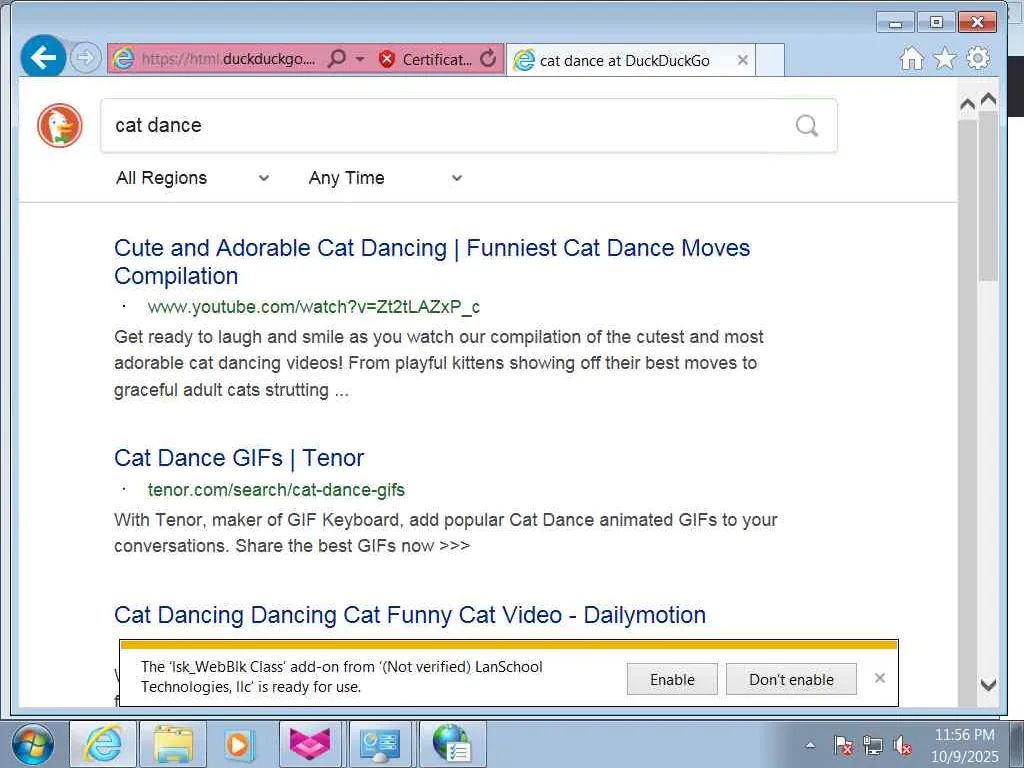
Task: Click the DuckDuckGo duck logo
Action: [x=60, y=125]
